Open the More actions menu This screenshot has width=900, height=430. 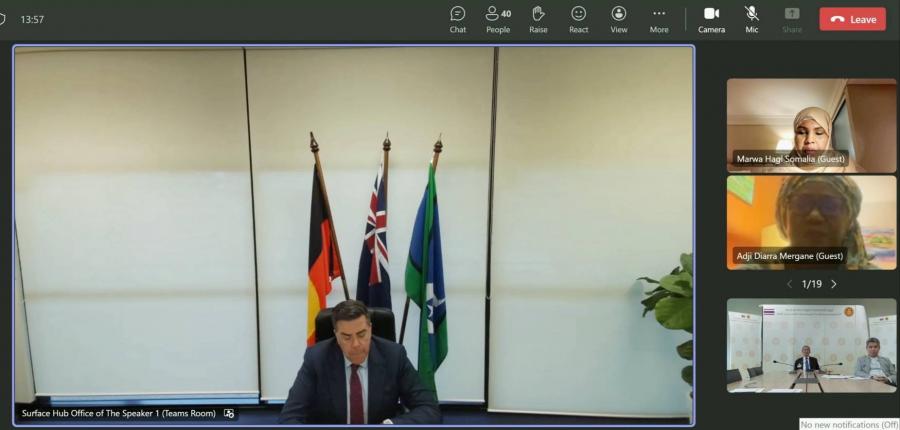coord(659,18)
